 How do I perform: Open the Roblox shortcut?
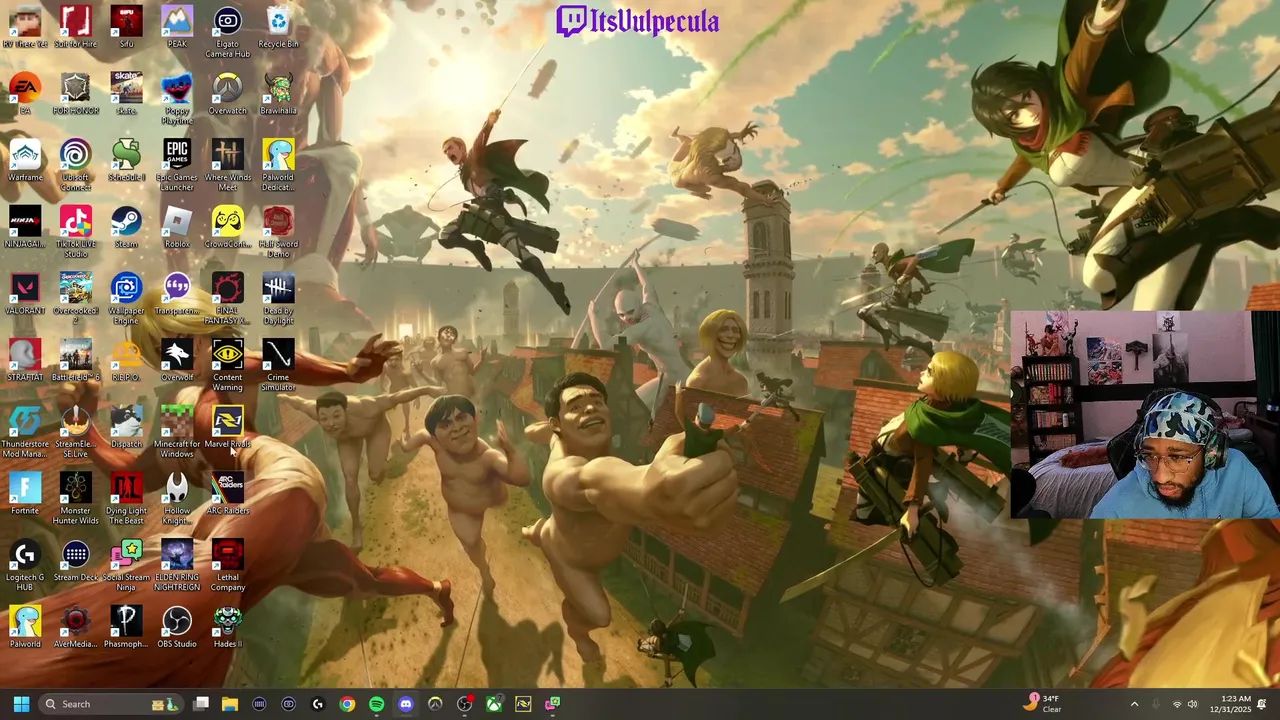177,227
